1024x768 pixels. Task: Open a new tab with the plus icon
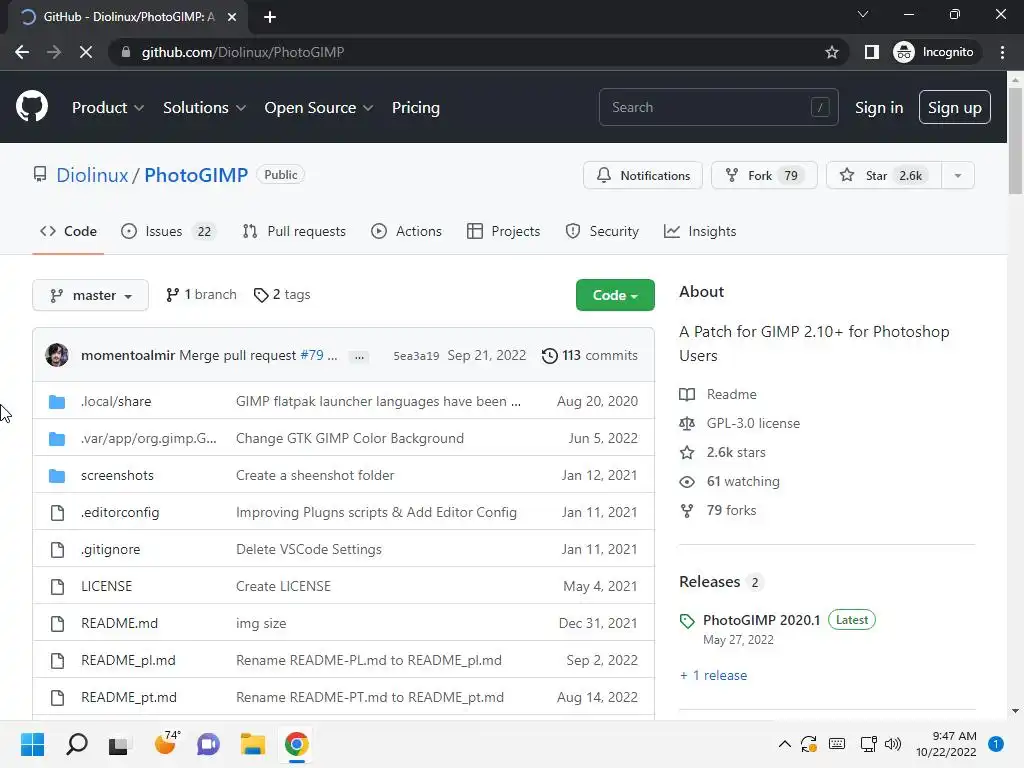coord(270,17)
